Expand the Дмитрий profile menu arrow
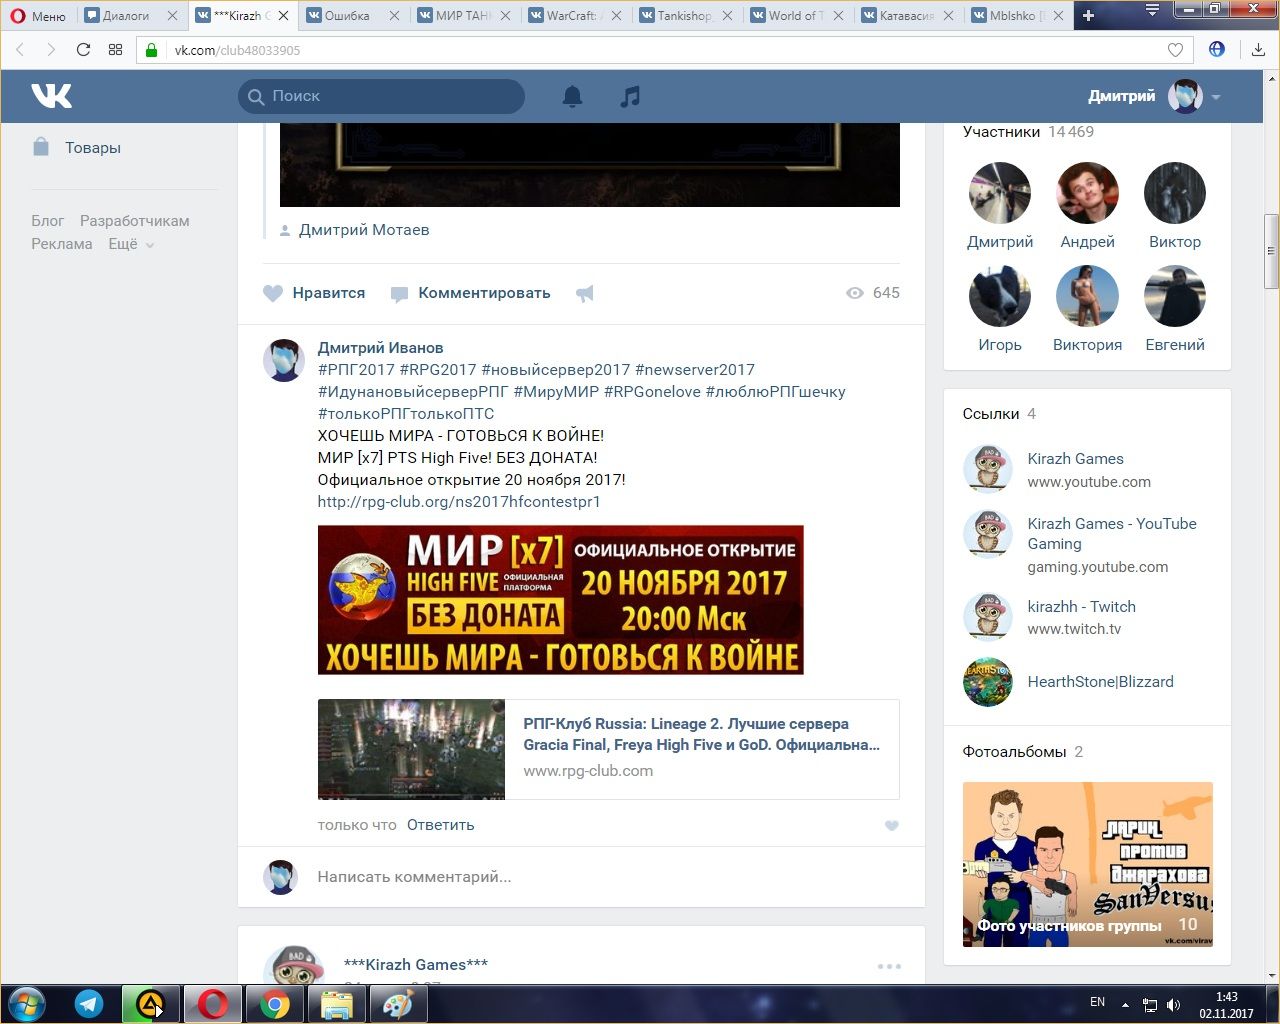Viewport: 1280px width, 1024px height. point(1216,97)
